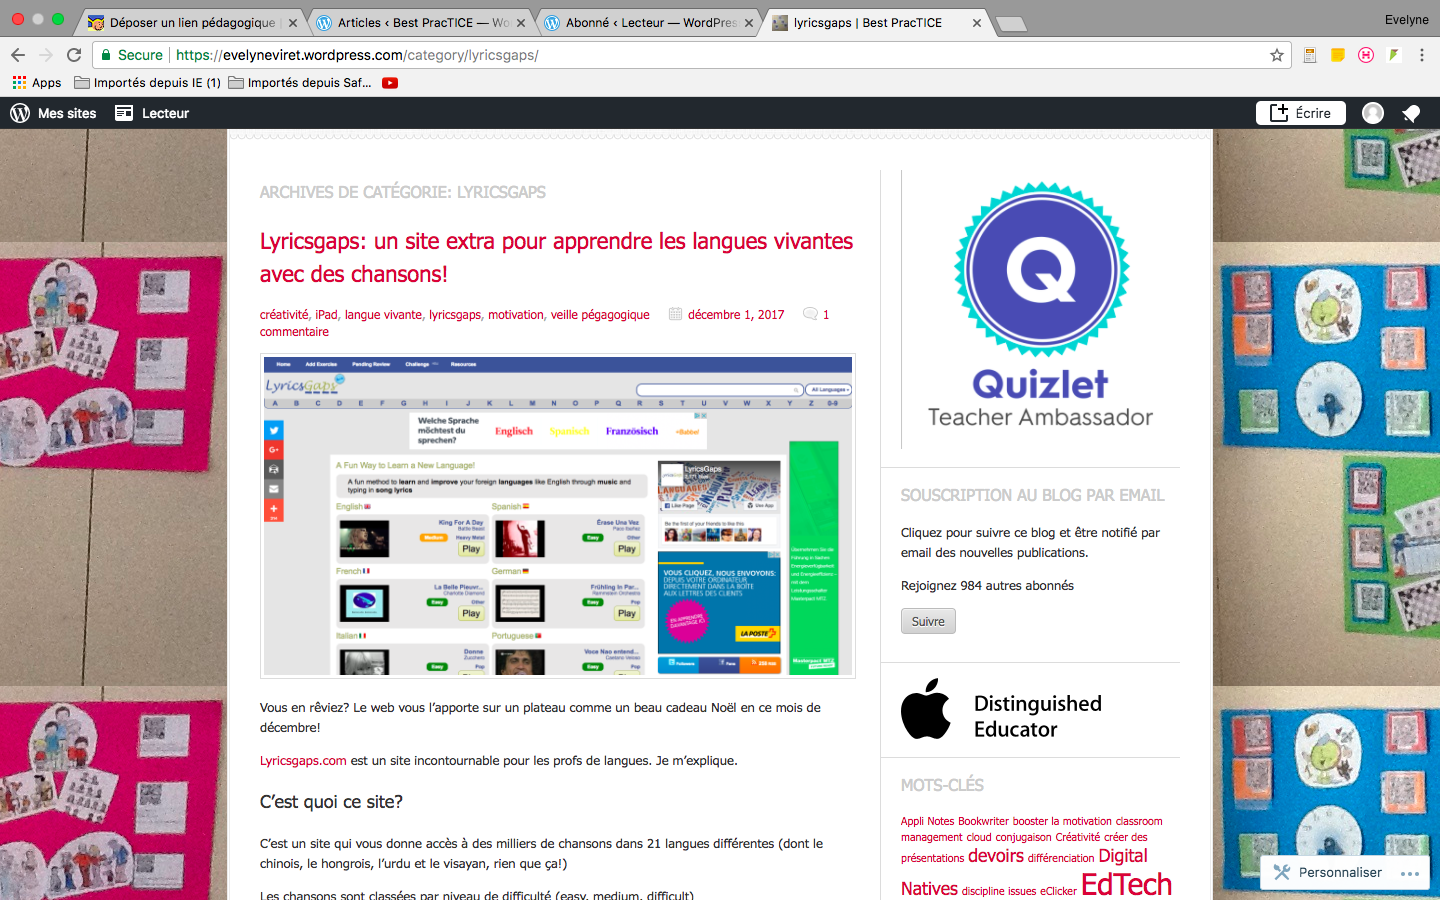This screenshot has height=900, width=1440.
Task: Click the comment bubble icon on post
Action: [810, 314]
